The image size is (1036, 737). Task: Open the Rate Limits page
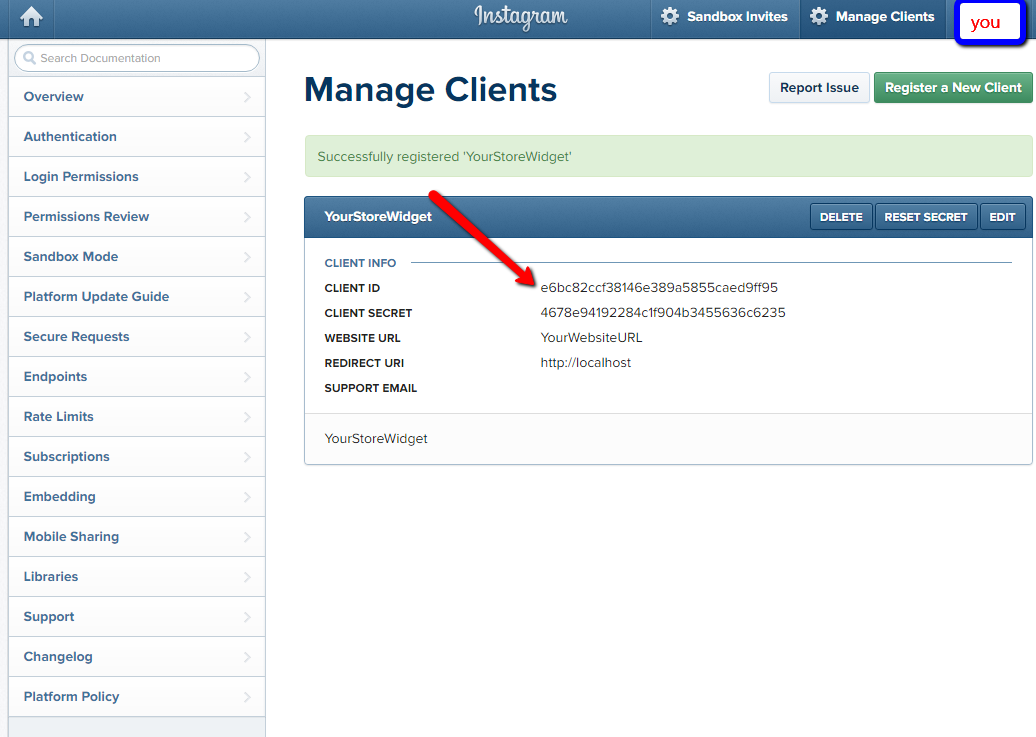click(x=59, y=417)
